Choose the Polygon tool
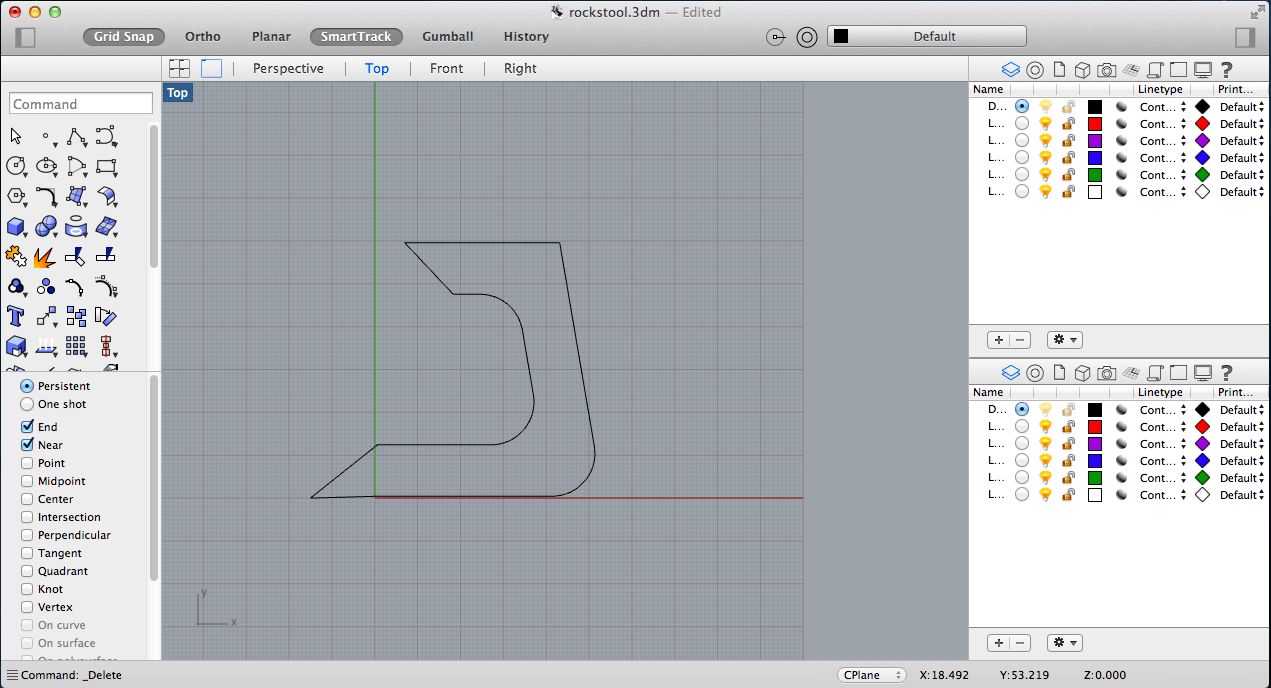The image size is (1271, 688). (x=16, y=196)
